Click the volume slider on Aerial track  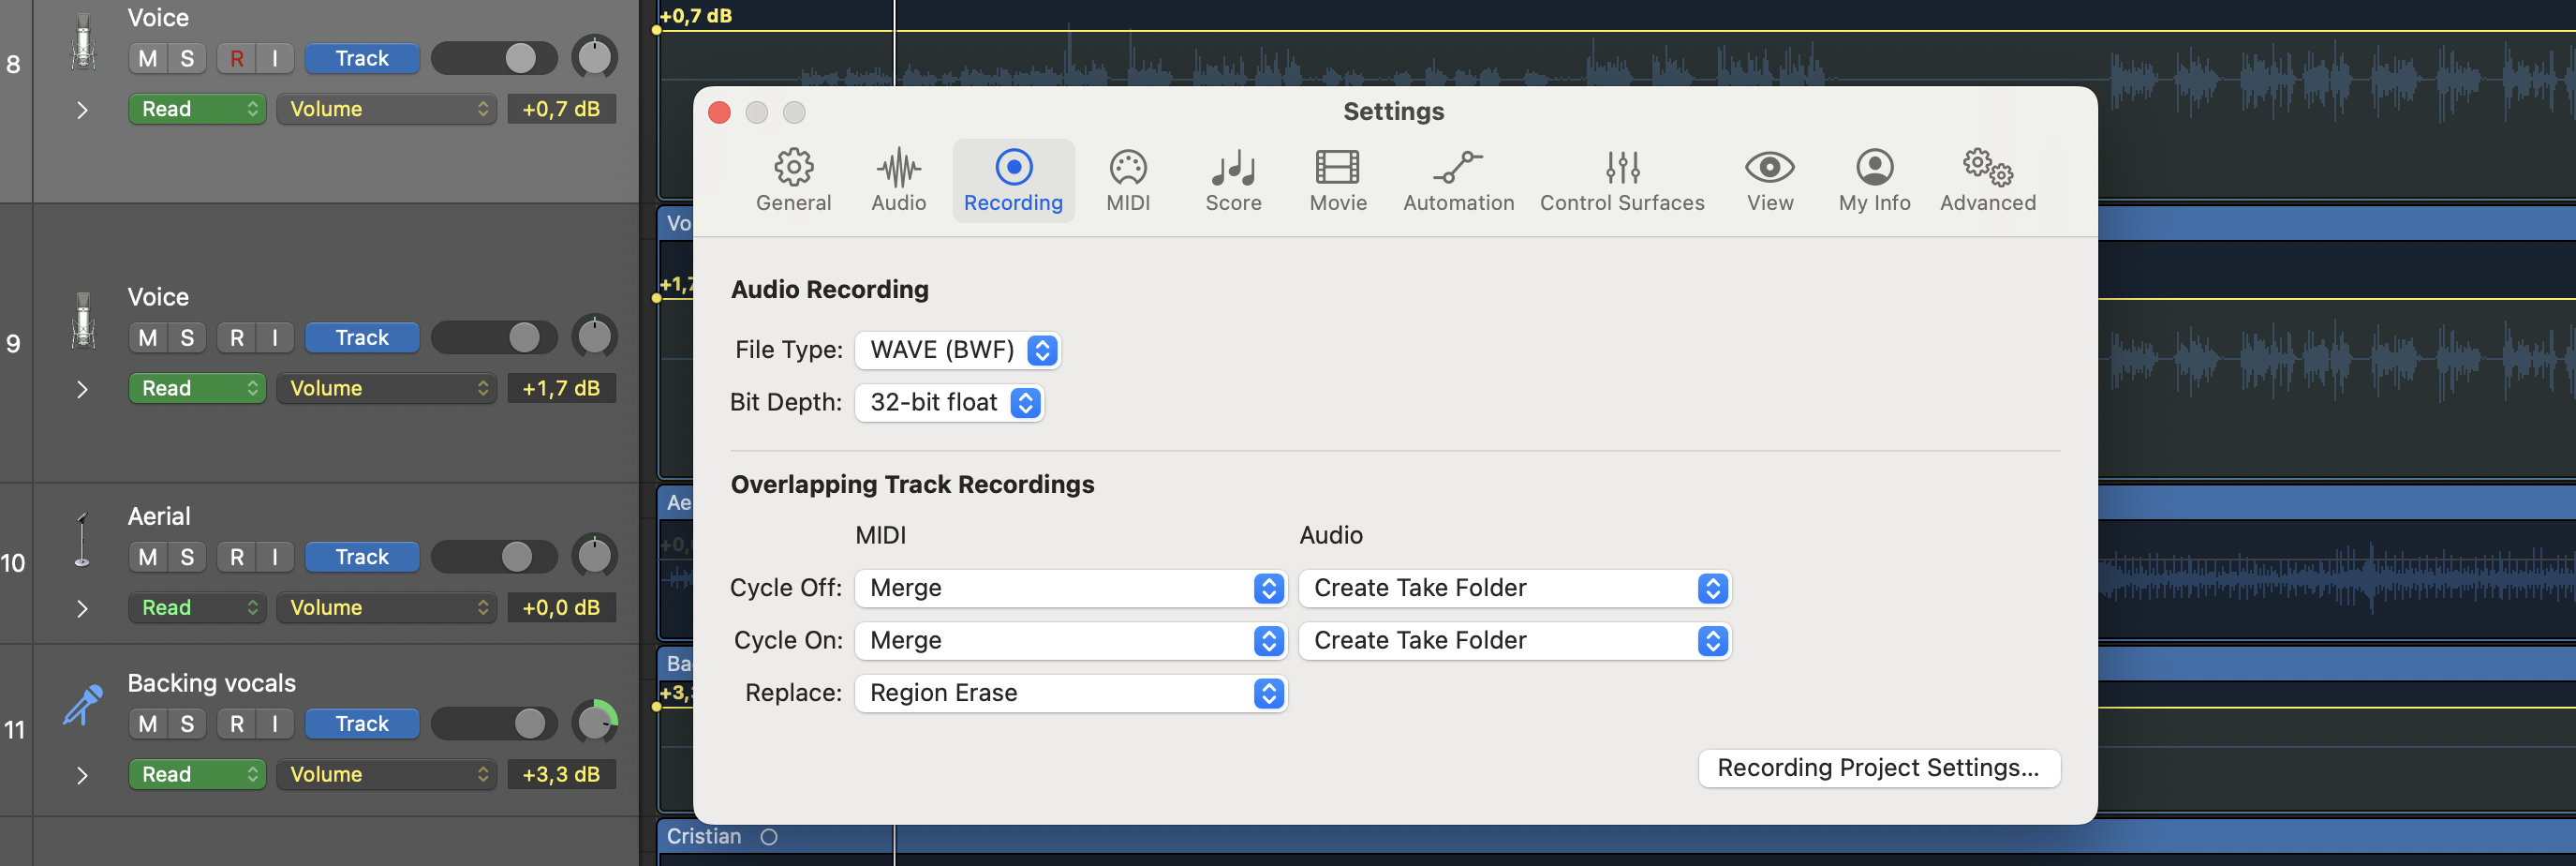pos(494,556)
